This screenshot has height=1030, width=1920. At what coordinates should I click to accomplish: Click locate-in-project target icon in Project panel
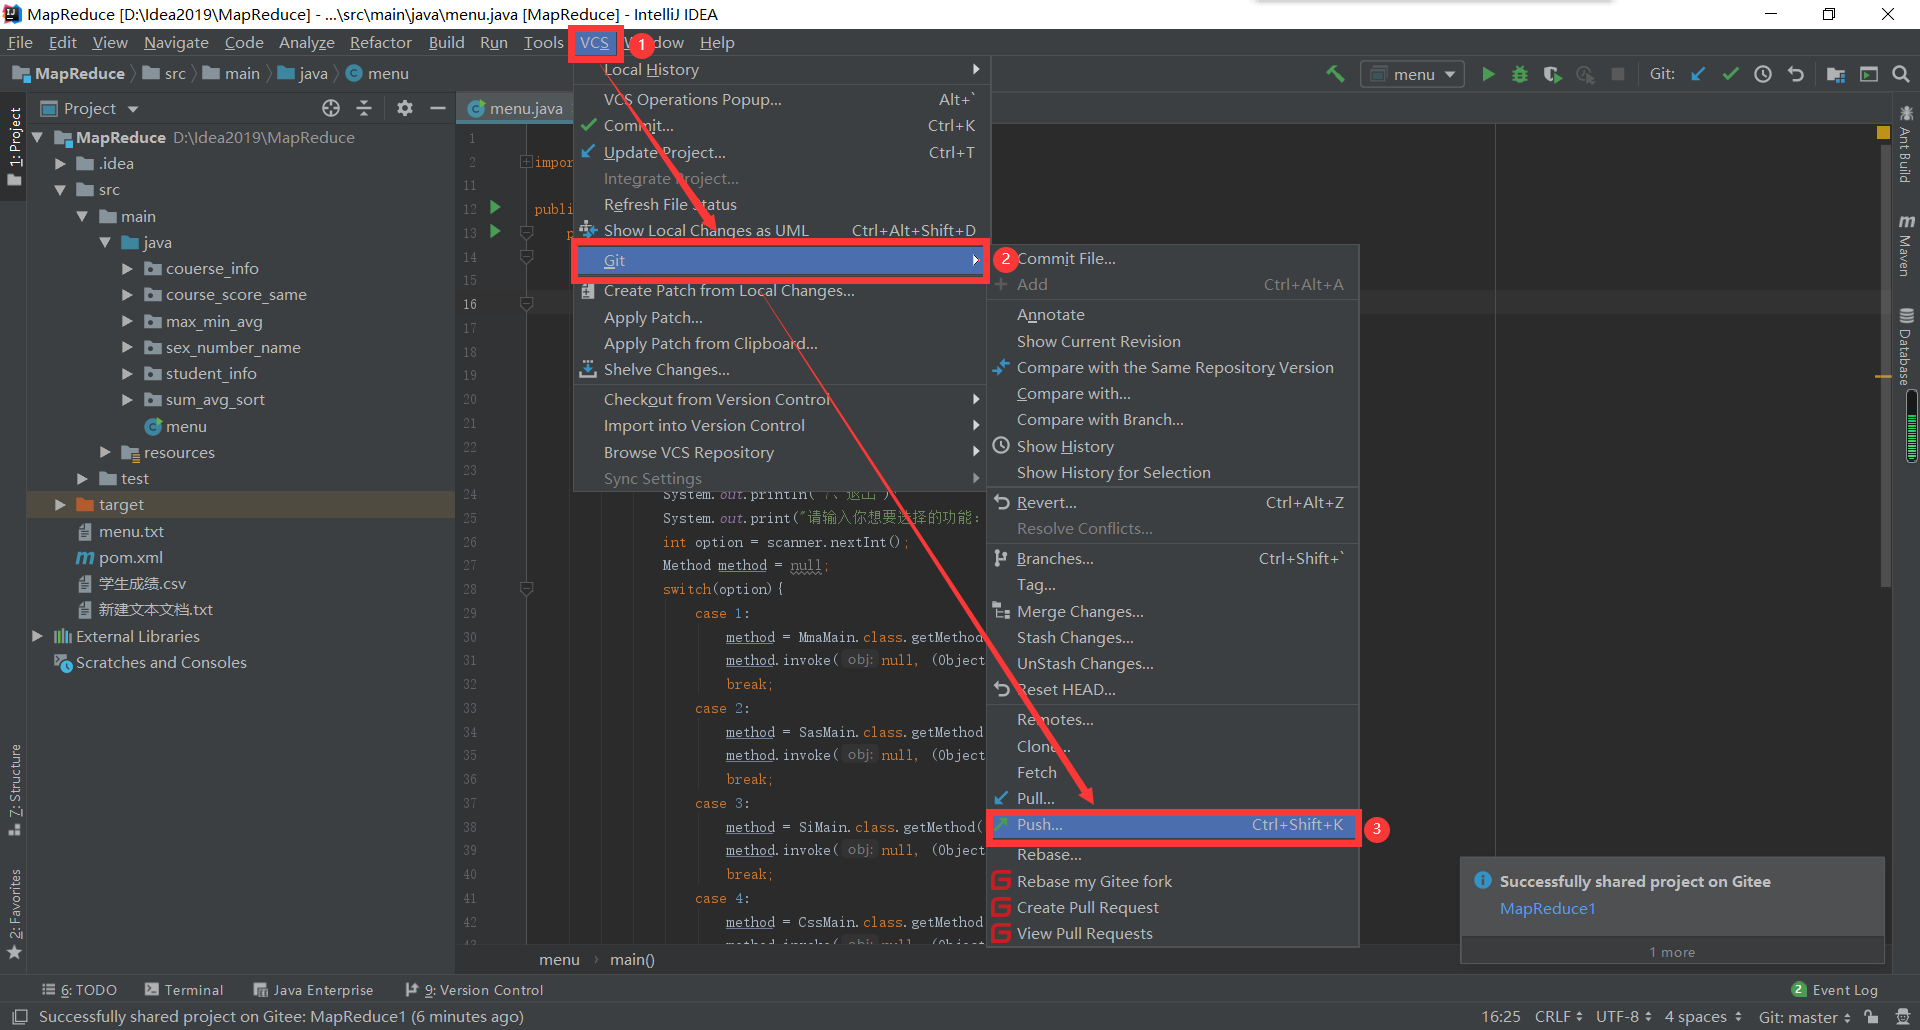pyautogui.click(x=331, y=108)
